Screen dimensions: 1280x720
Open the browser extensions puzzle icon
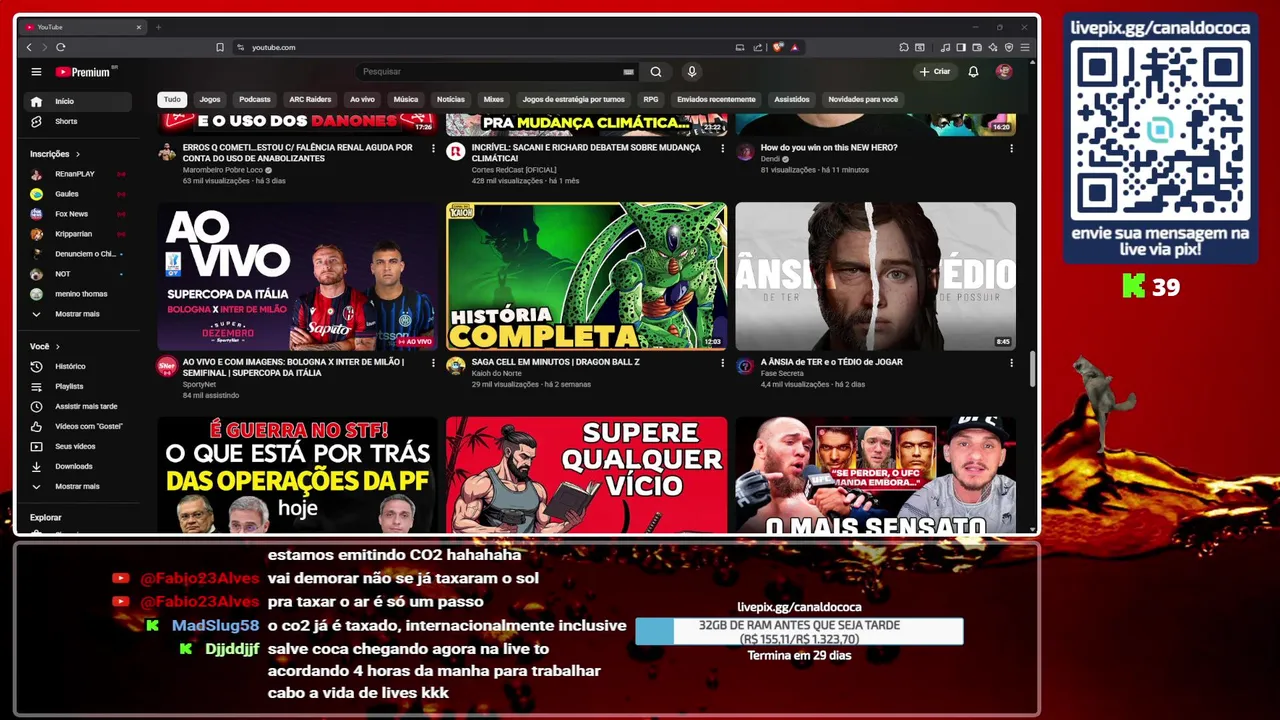click(904, 47)
